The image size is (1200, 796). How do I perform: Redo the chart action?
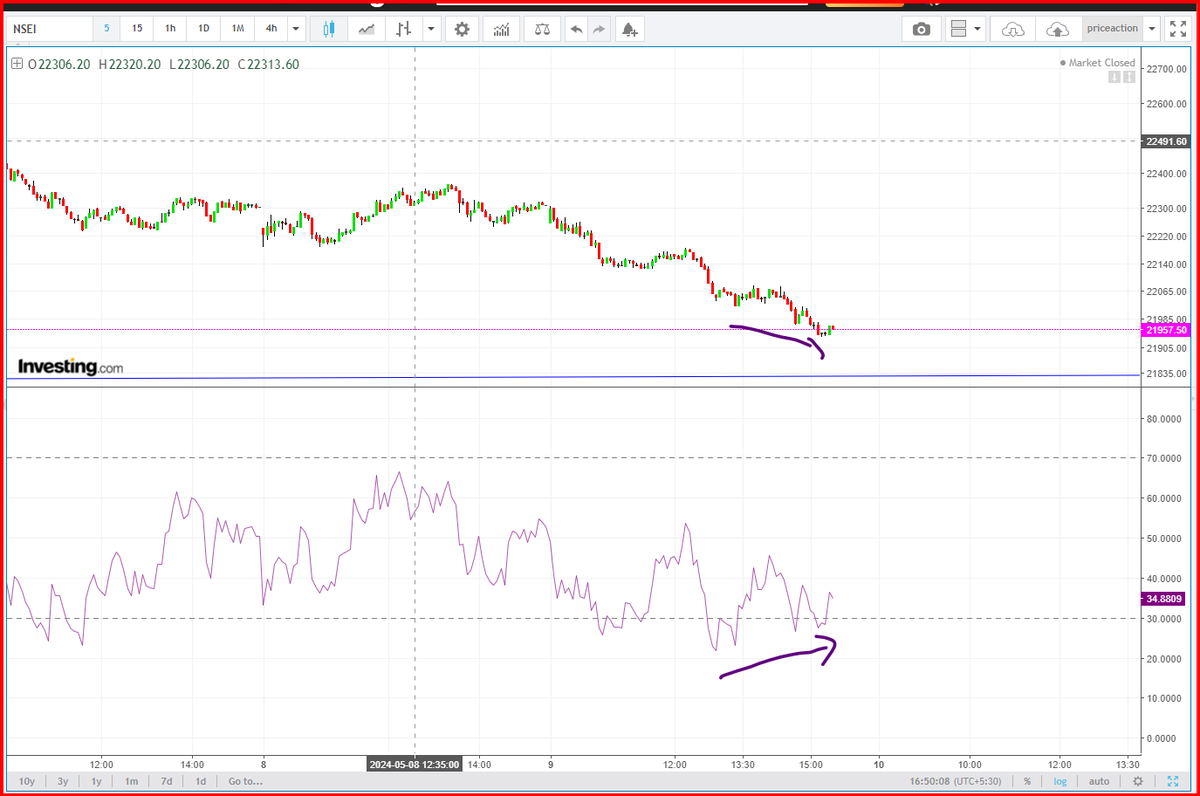(x=599, y=29)
